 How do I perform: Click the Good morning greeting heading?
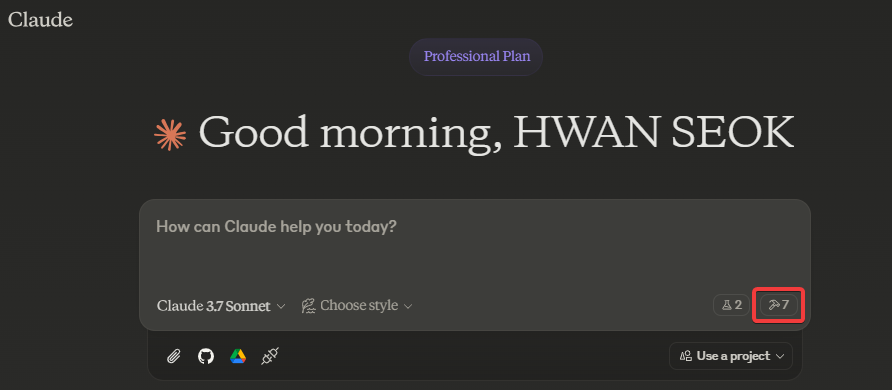tap(495, 132)
